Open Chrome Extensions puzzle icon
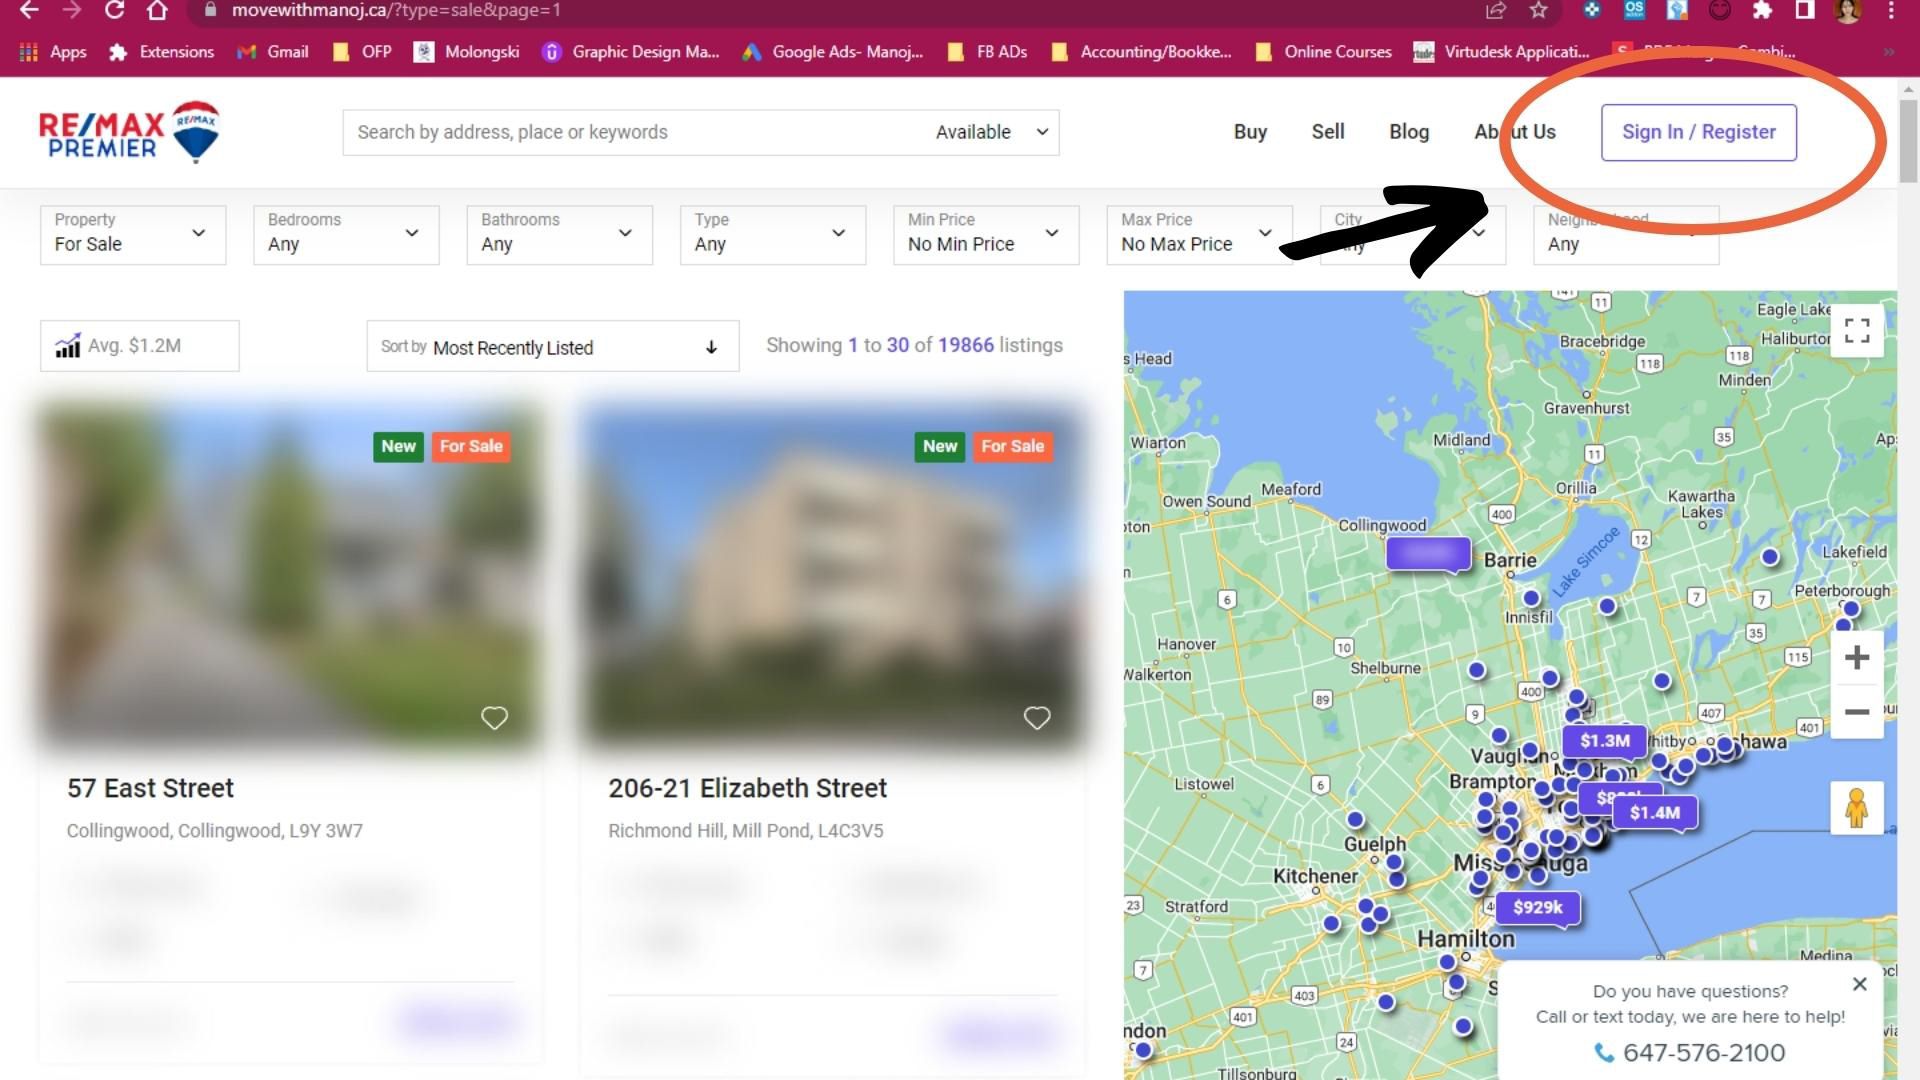Image resolution: width=1920 pixels, height=1080 pixels. [1762, 11]
